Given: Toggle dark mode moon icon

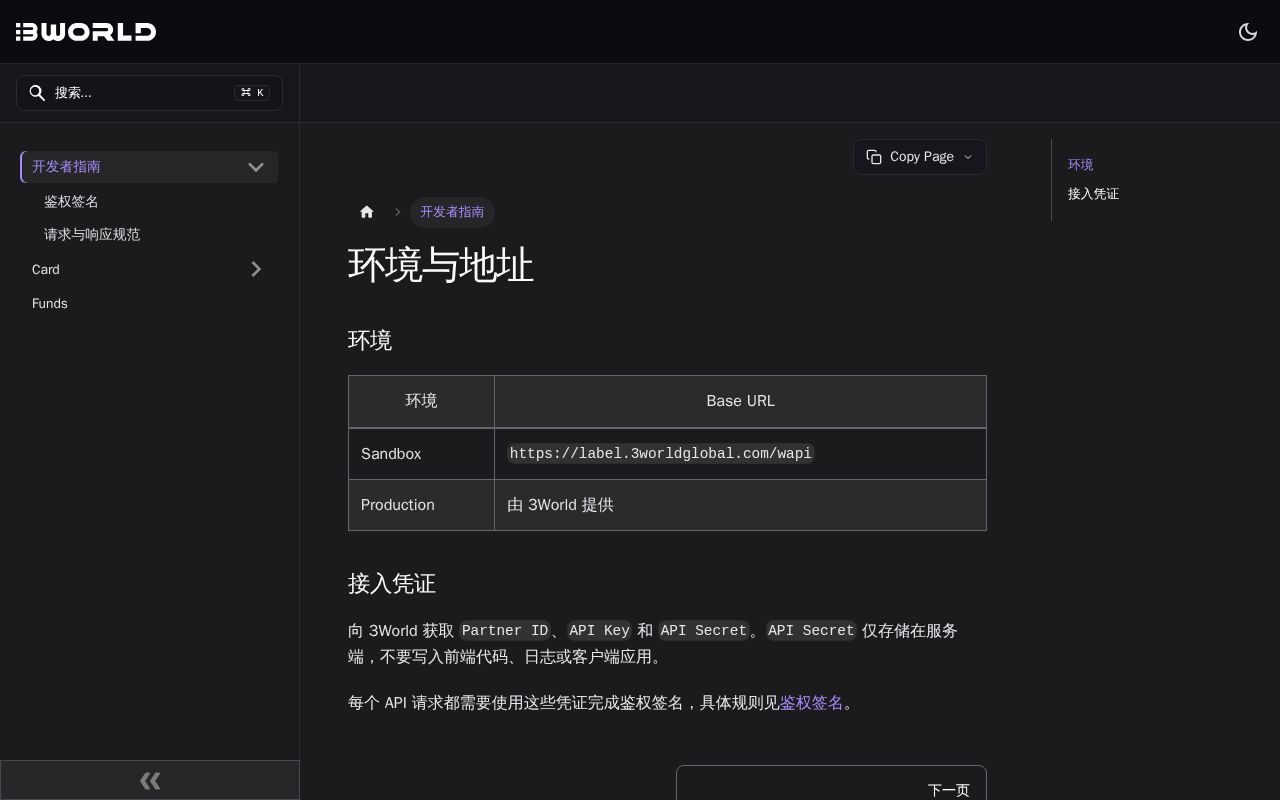Looking at the screenshot, I should pyautogui.click(x=1248, y=32).
